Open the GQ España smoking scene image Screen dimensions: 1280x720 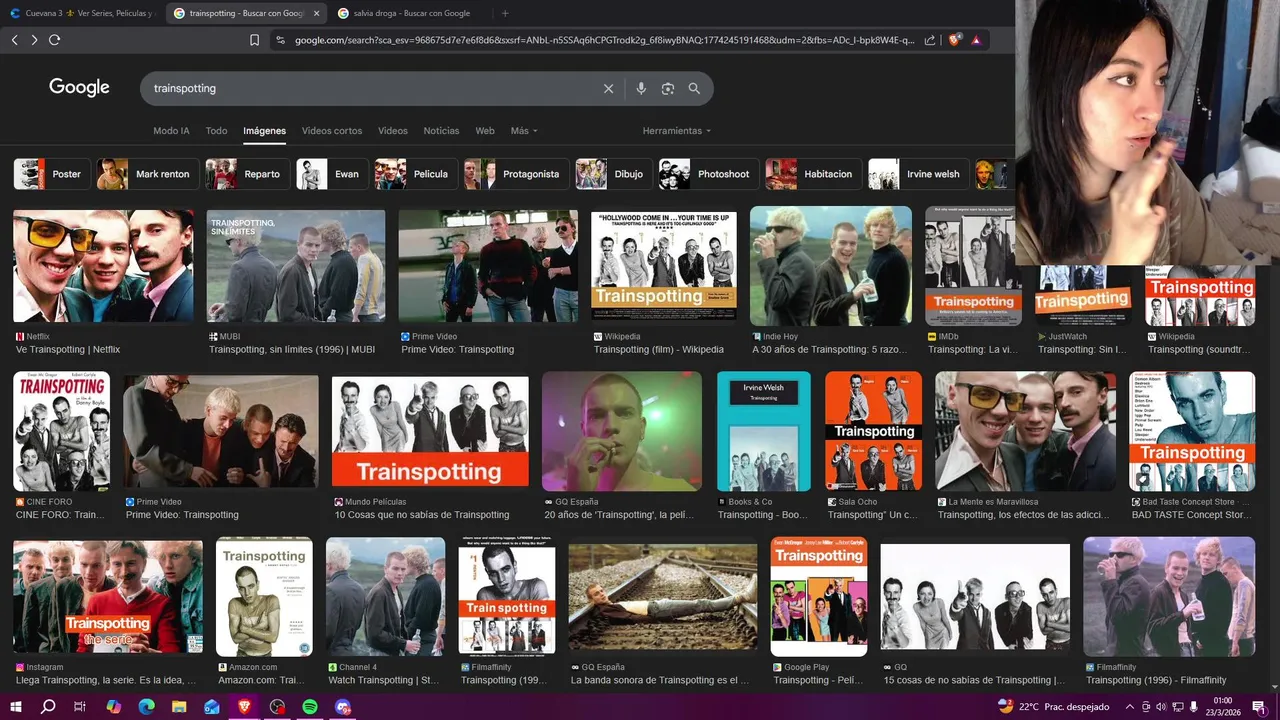tap(622, 431)
